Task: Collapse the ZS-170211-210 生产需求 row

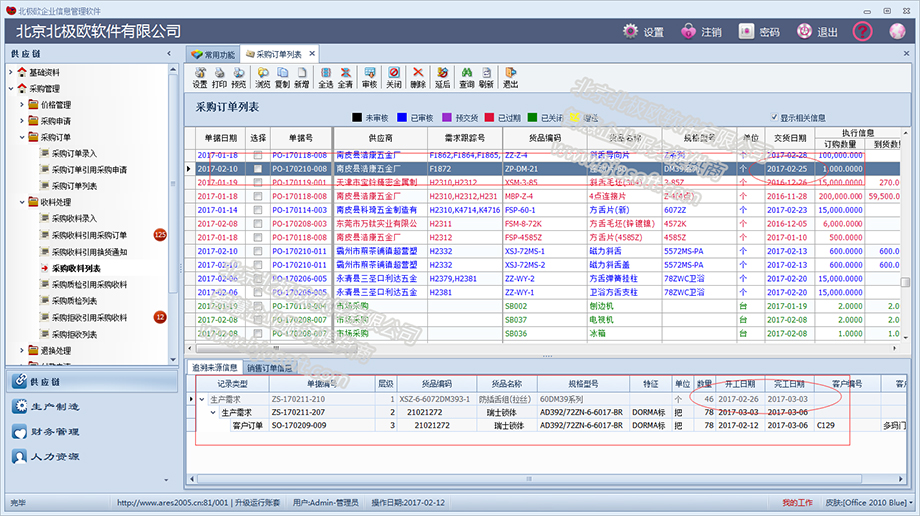Action: coord(202,399)
